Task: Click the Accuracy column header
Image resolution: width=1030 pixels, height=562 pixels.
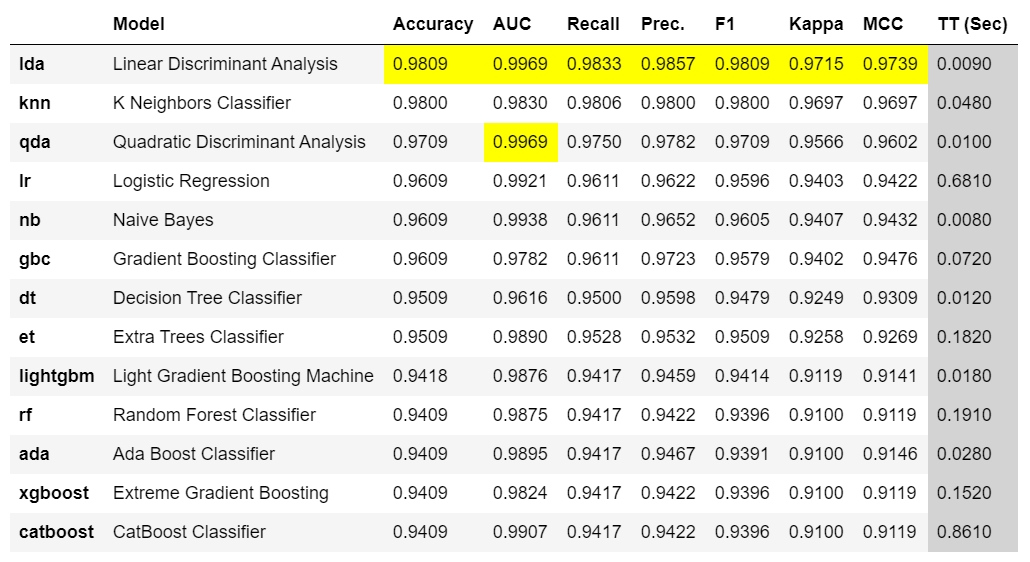Action: (432, 24)
